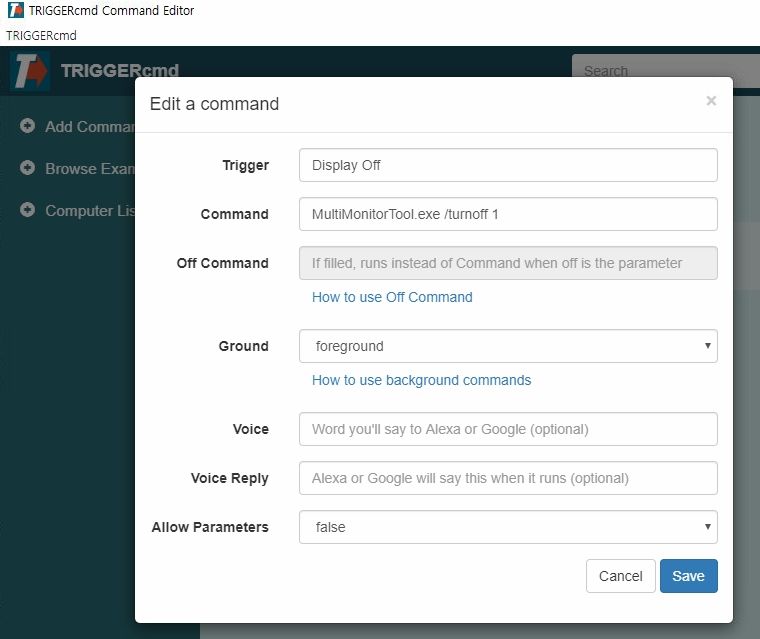
Task: Click the TRIGGERcmd Command Editor window title
Action: point(111,11)
